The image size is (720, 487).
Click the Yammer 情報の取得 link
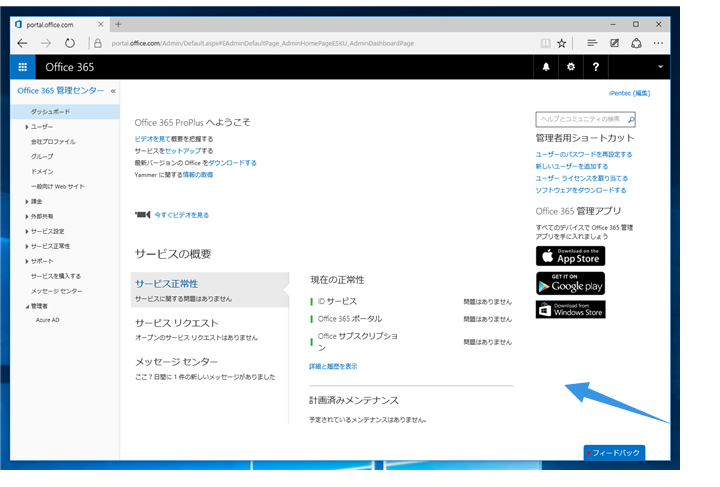coord(198,175)
